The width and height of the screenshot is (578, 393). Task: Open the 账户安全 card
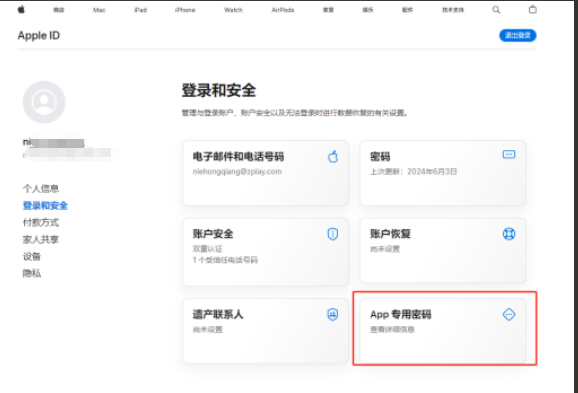coord(265,251)
